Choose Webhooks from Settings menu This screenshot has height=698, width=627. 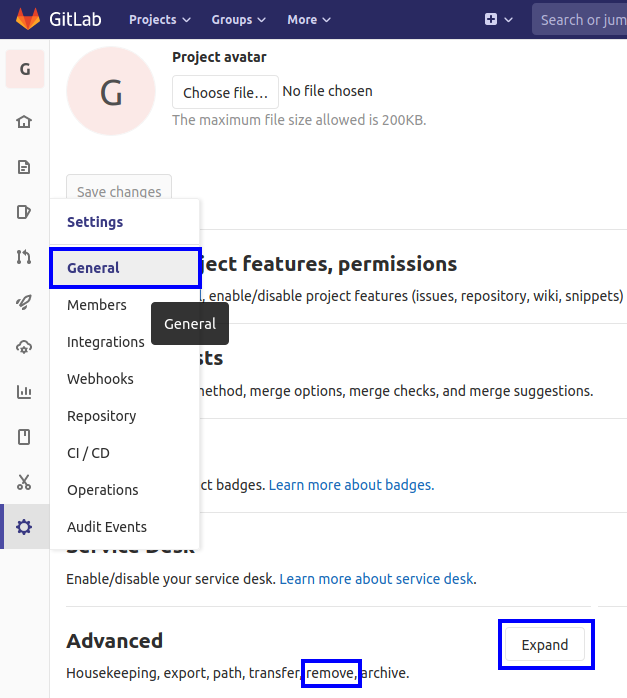100,379
